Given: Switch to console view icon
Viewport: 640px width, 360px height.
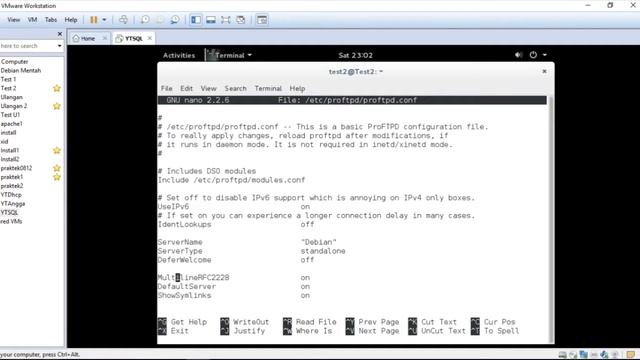Looking at the screenshot, I should [262, 20].
